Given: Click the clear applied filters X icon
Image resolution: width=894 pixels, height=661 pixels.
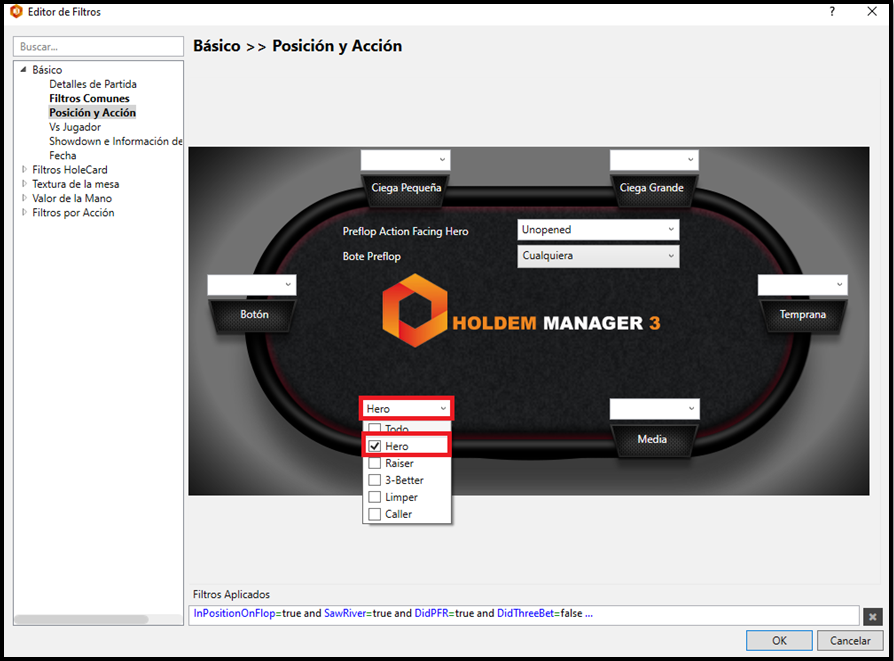Looking at the screenshot, I should click(x=872, y=617).
